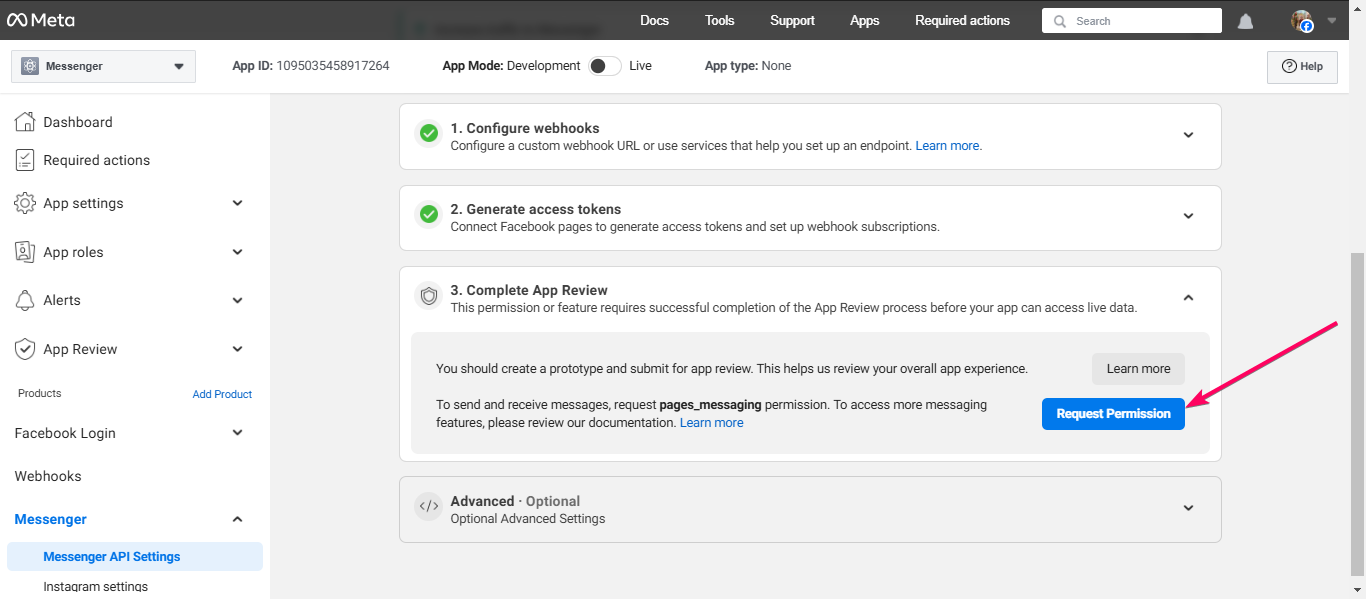This screenshot has height=599, width=1366.
Task: Click the page vertical scrollbar
Action: [x=1357, y=412]
